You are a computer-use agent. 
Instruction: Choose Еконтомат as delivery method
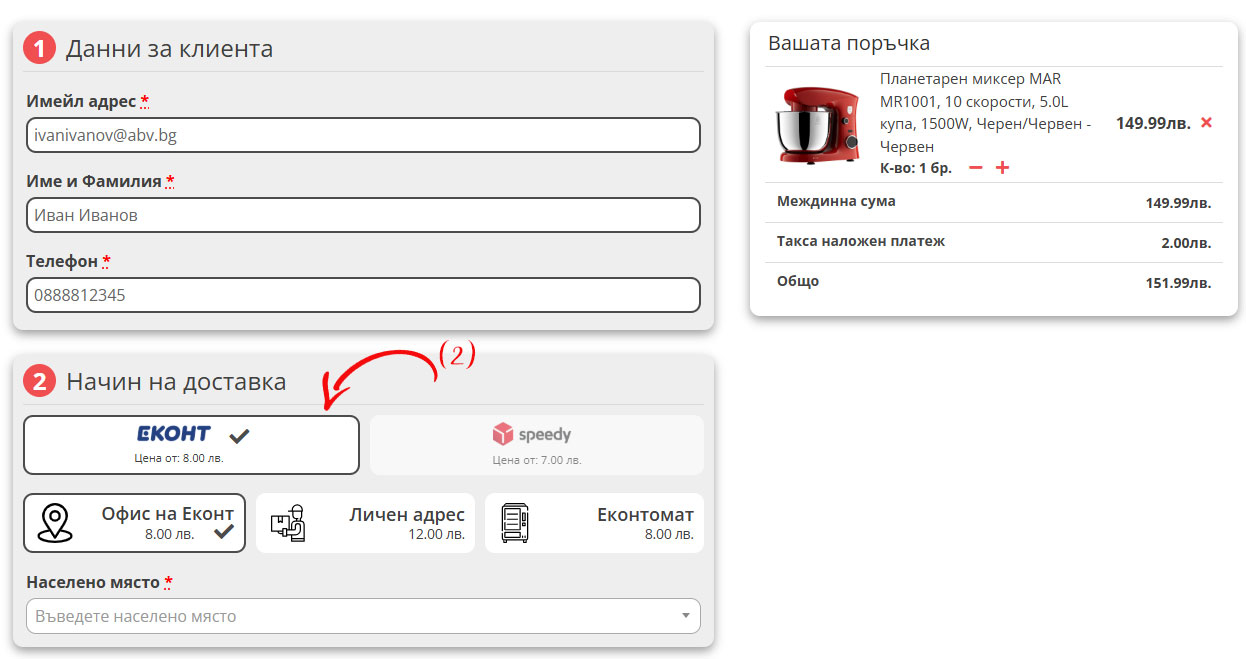click(x=594, y=522)
